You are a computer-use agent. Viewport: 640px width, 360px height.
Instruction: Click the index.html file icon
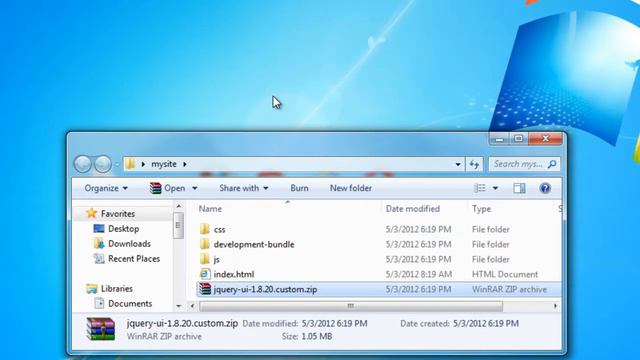[205, 274]
